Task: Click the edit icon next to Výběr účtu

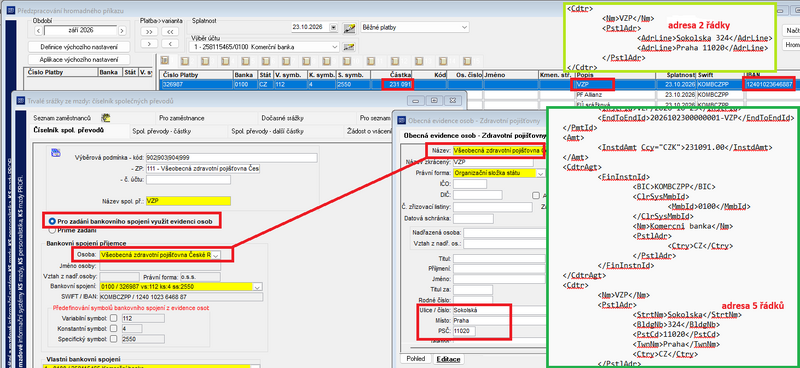Action: click(x=349, y=47)
